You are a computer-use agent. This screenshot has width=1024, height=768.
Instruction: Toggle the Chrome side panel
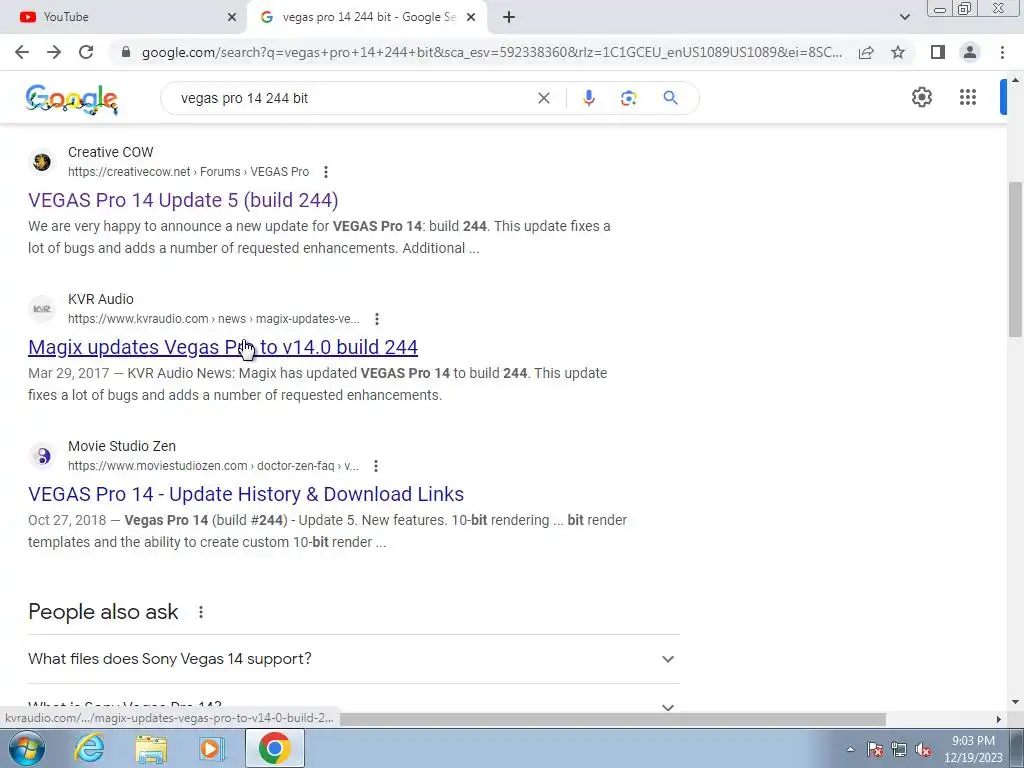click(938, 52)
